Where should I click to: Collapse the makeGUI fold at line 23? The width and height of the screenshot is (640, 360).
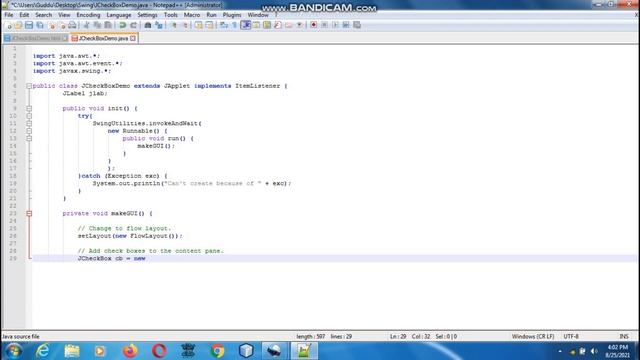tap(29, 213)
